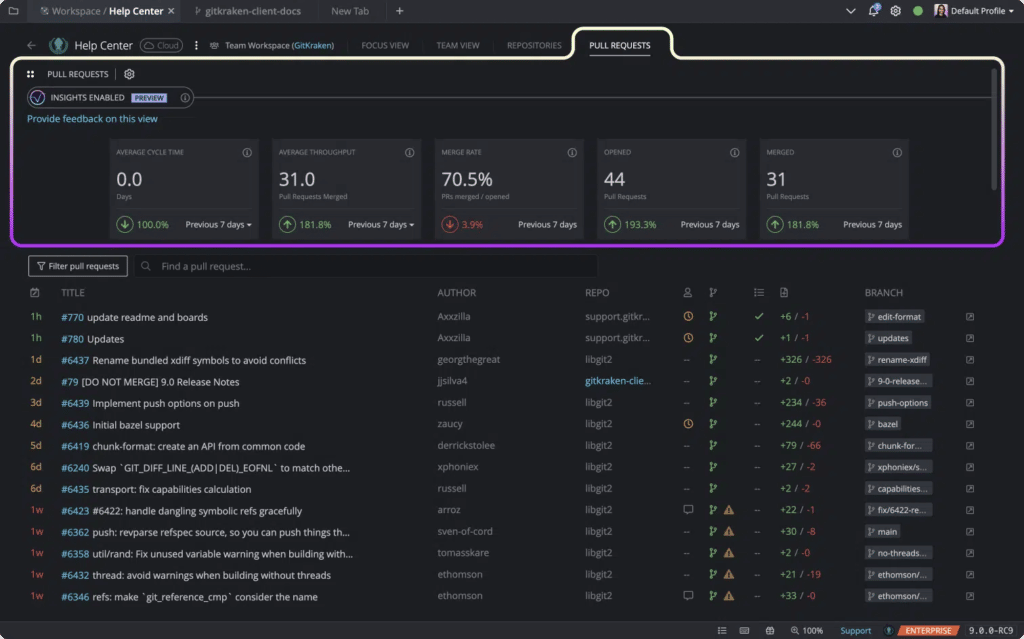Click the folder icon in the top tab bar
Image resolution: width=1024 pixels, height=639 pixels.
[x=13, y=11]
